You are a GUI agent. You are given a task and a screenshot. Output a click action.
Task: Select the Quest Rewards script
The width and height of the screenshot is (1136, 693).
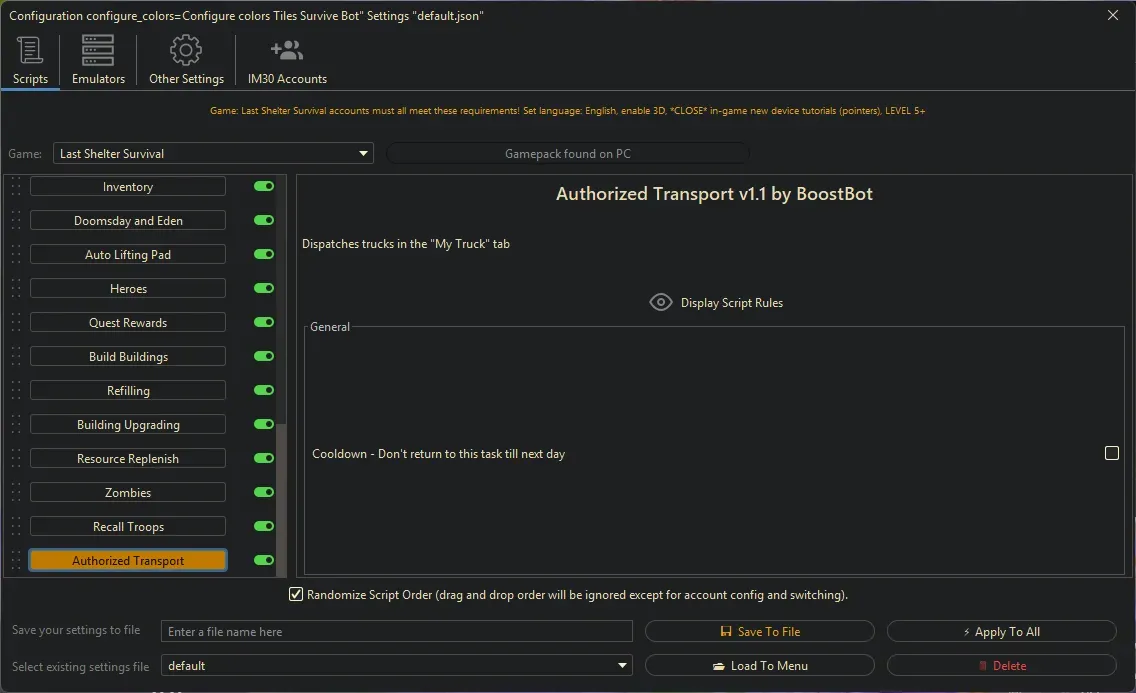128,323
